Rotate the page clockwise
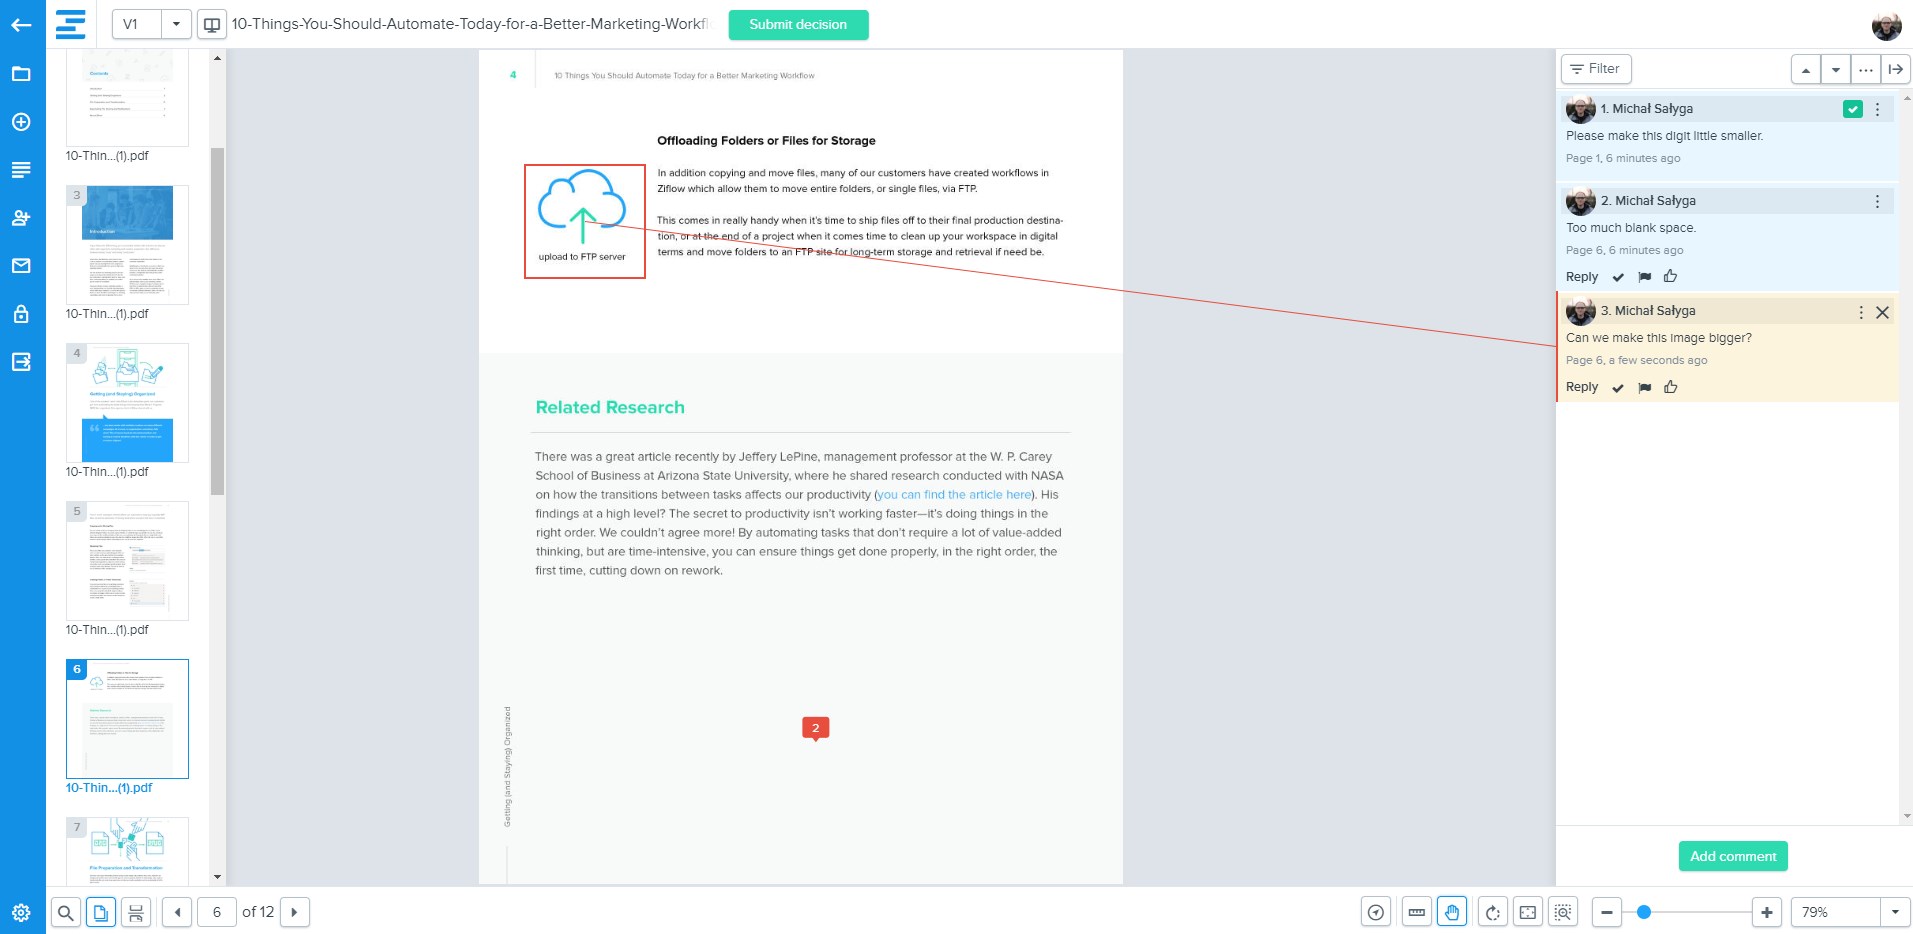Viewport: 1913px width, 934px height. click(1492, 912)
